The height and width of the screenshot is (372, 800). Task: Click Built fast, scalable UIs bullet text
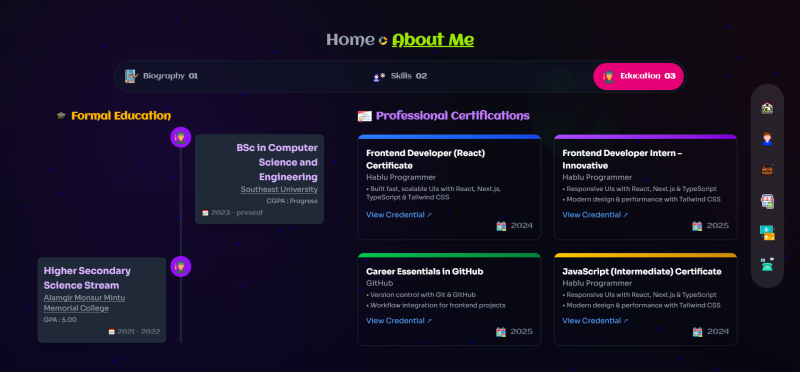click(434, 193)
